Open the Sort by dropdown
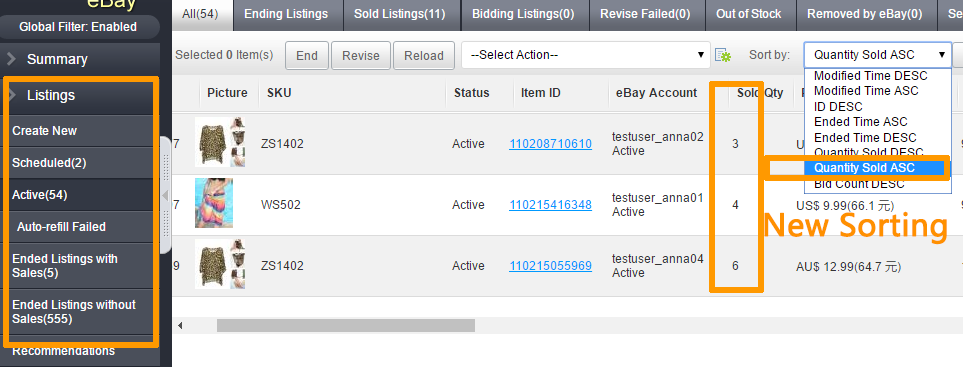963x367 pixels. point(877,55)
